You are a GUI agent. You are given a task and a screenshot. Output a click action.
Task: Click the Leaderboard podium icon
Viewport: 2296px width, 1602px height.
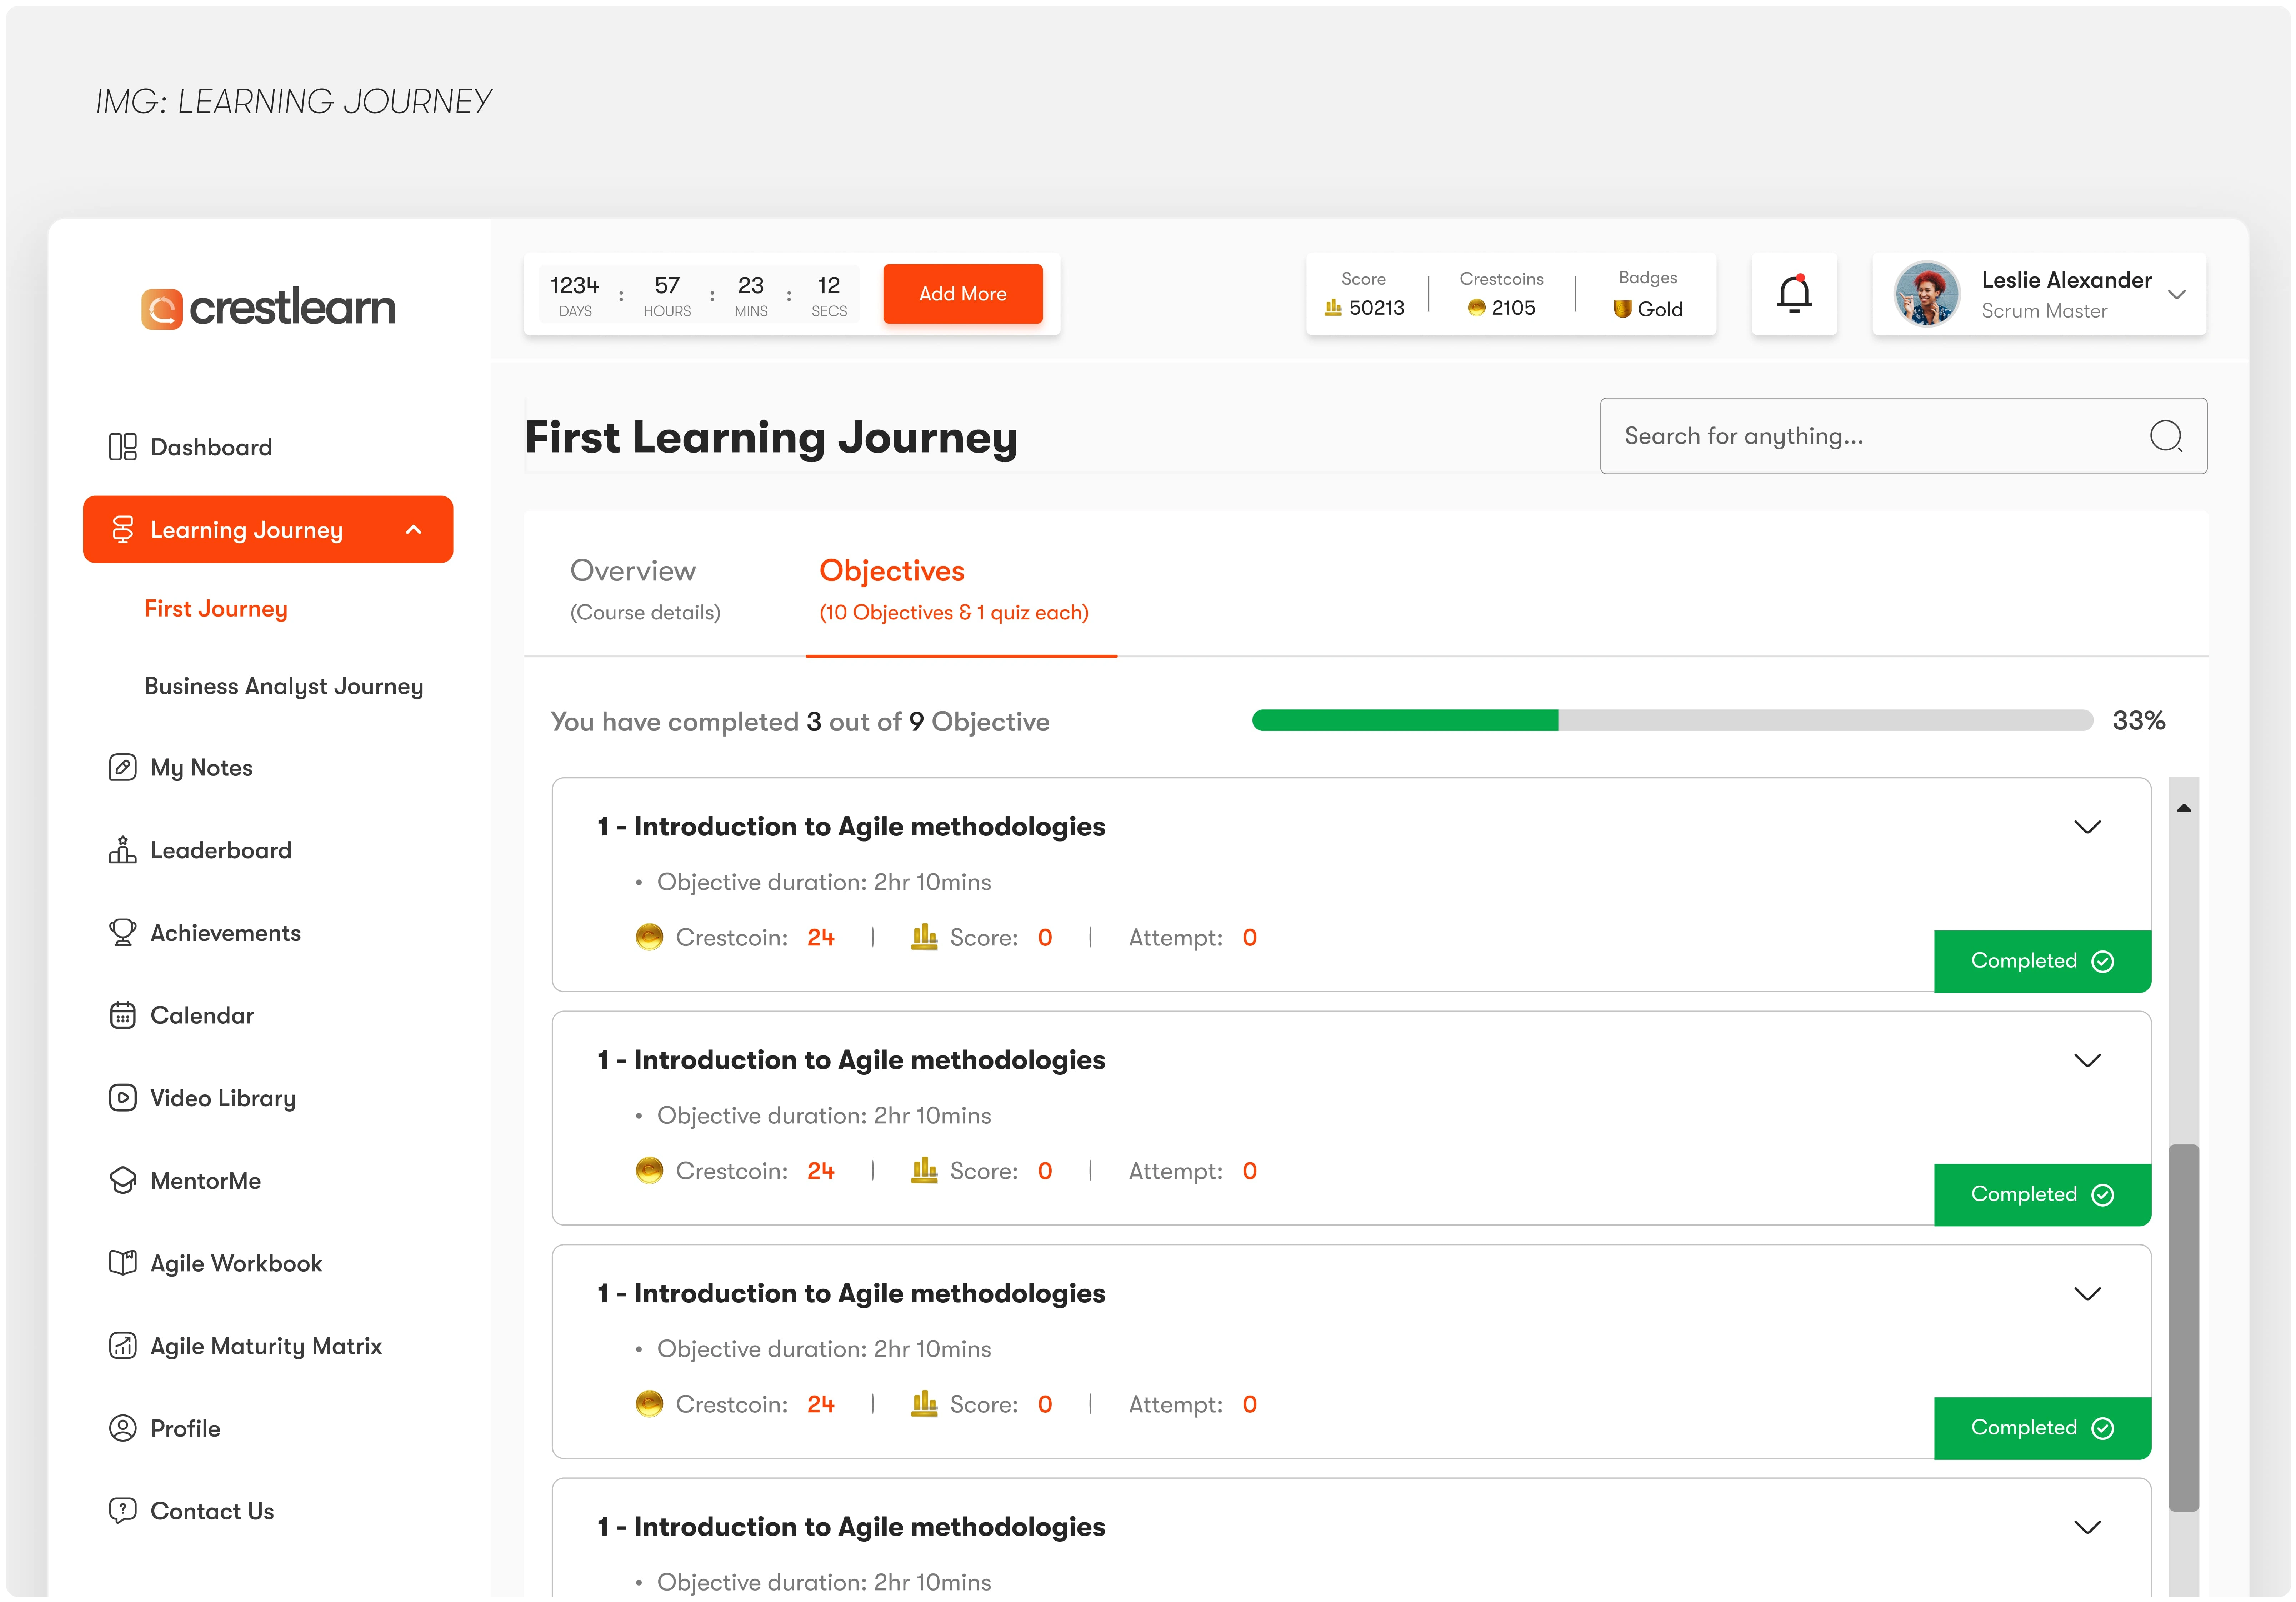tap(122, 850)
